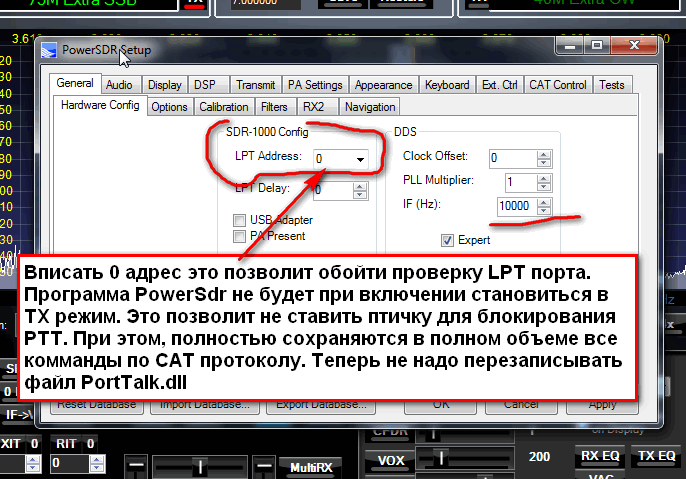Viewport: 686px width, 479px height.
Task: Select the Options sub-tab
Action: click(169, 107)
